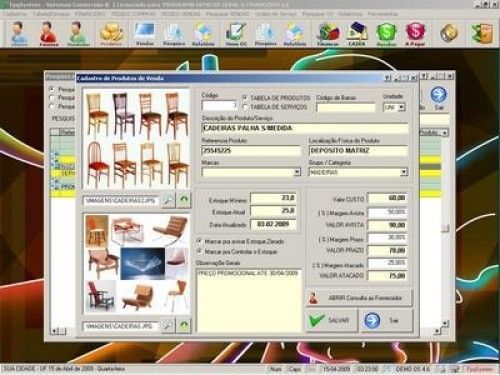Click green refresh beside IMAGENS\CADEIRAS.JPG path

point(184,326)
